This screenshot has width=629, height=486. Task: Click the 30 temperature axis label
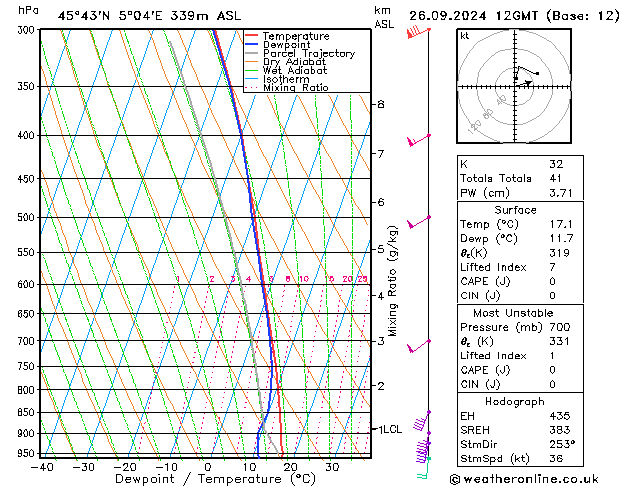[x=332, y=467]
